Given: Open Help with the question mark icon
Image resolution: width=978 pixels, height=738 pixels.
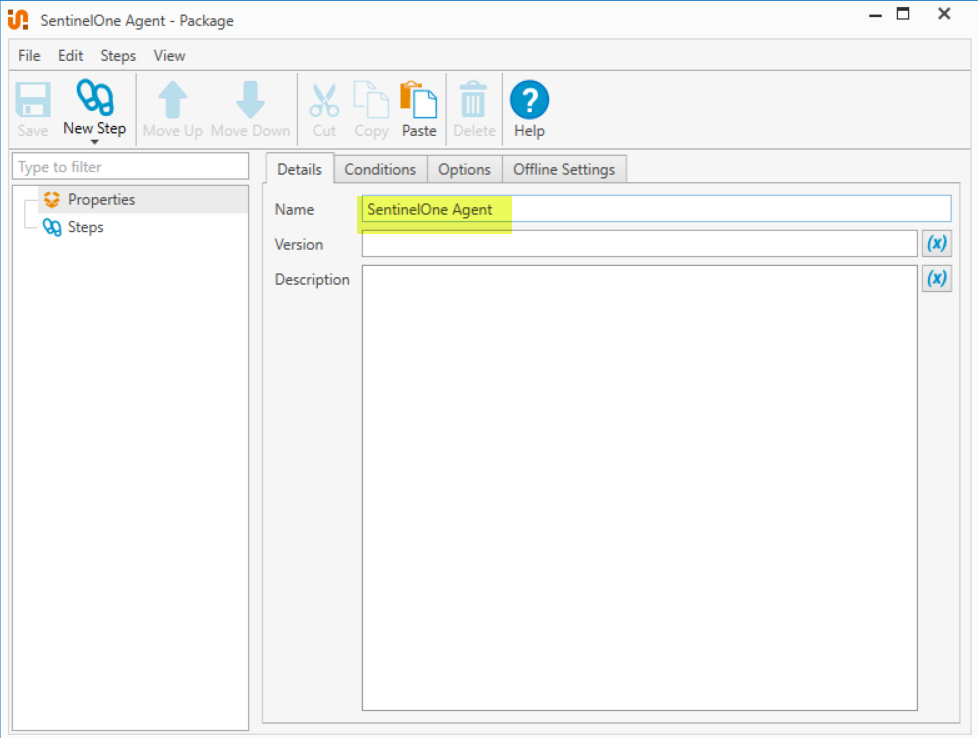Looking at the screenshot, I should coord(530,100).
